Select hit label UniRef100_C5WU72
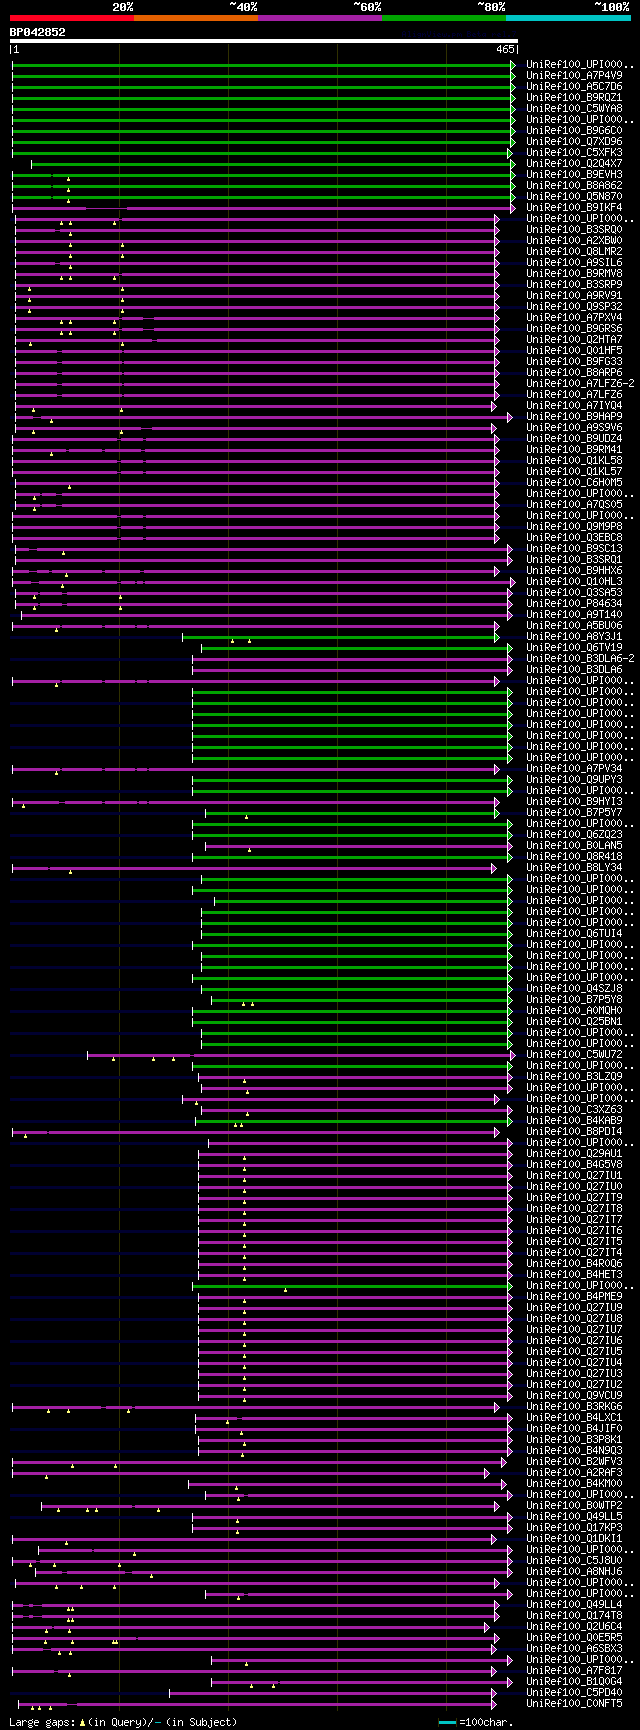 point(574,1054)
